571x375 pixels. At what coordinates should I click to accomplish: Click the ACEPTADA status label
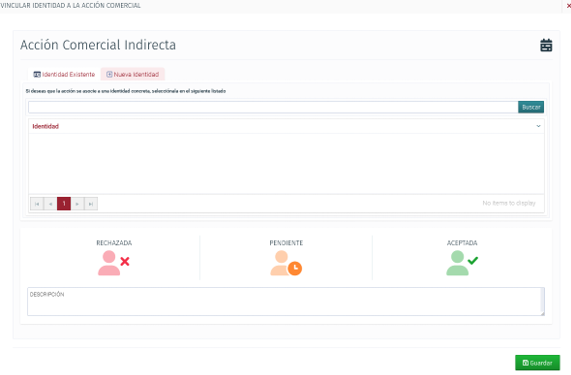coord(462,243)
